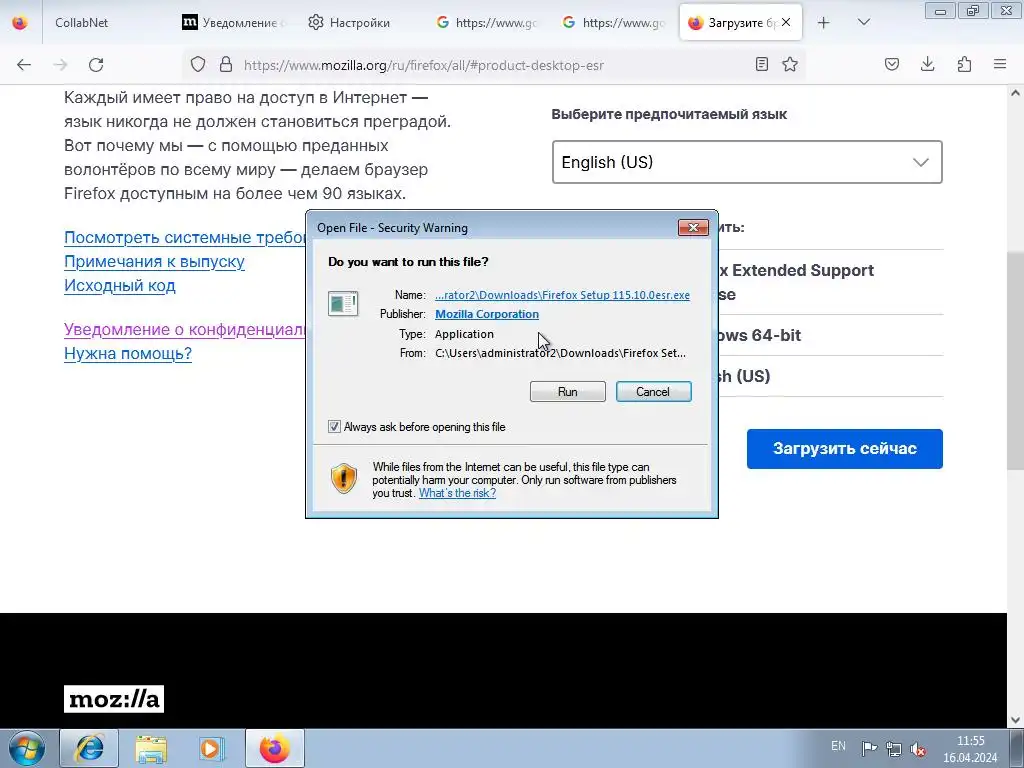
Task: Open the Mozilla Corporation publisher link
Action: point(487,314)
